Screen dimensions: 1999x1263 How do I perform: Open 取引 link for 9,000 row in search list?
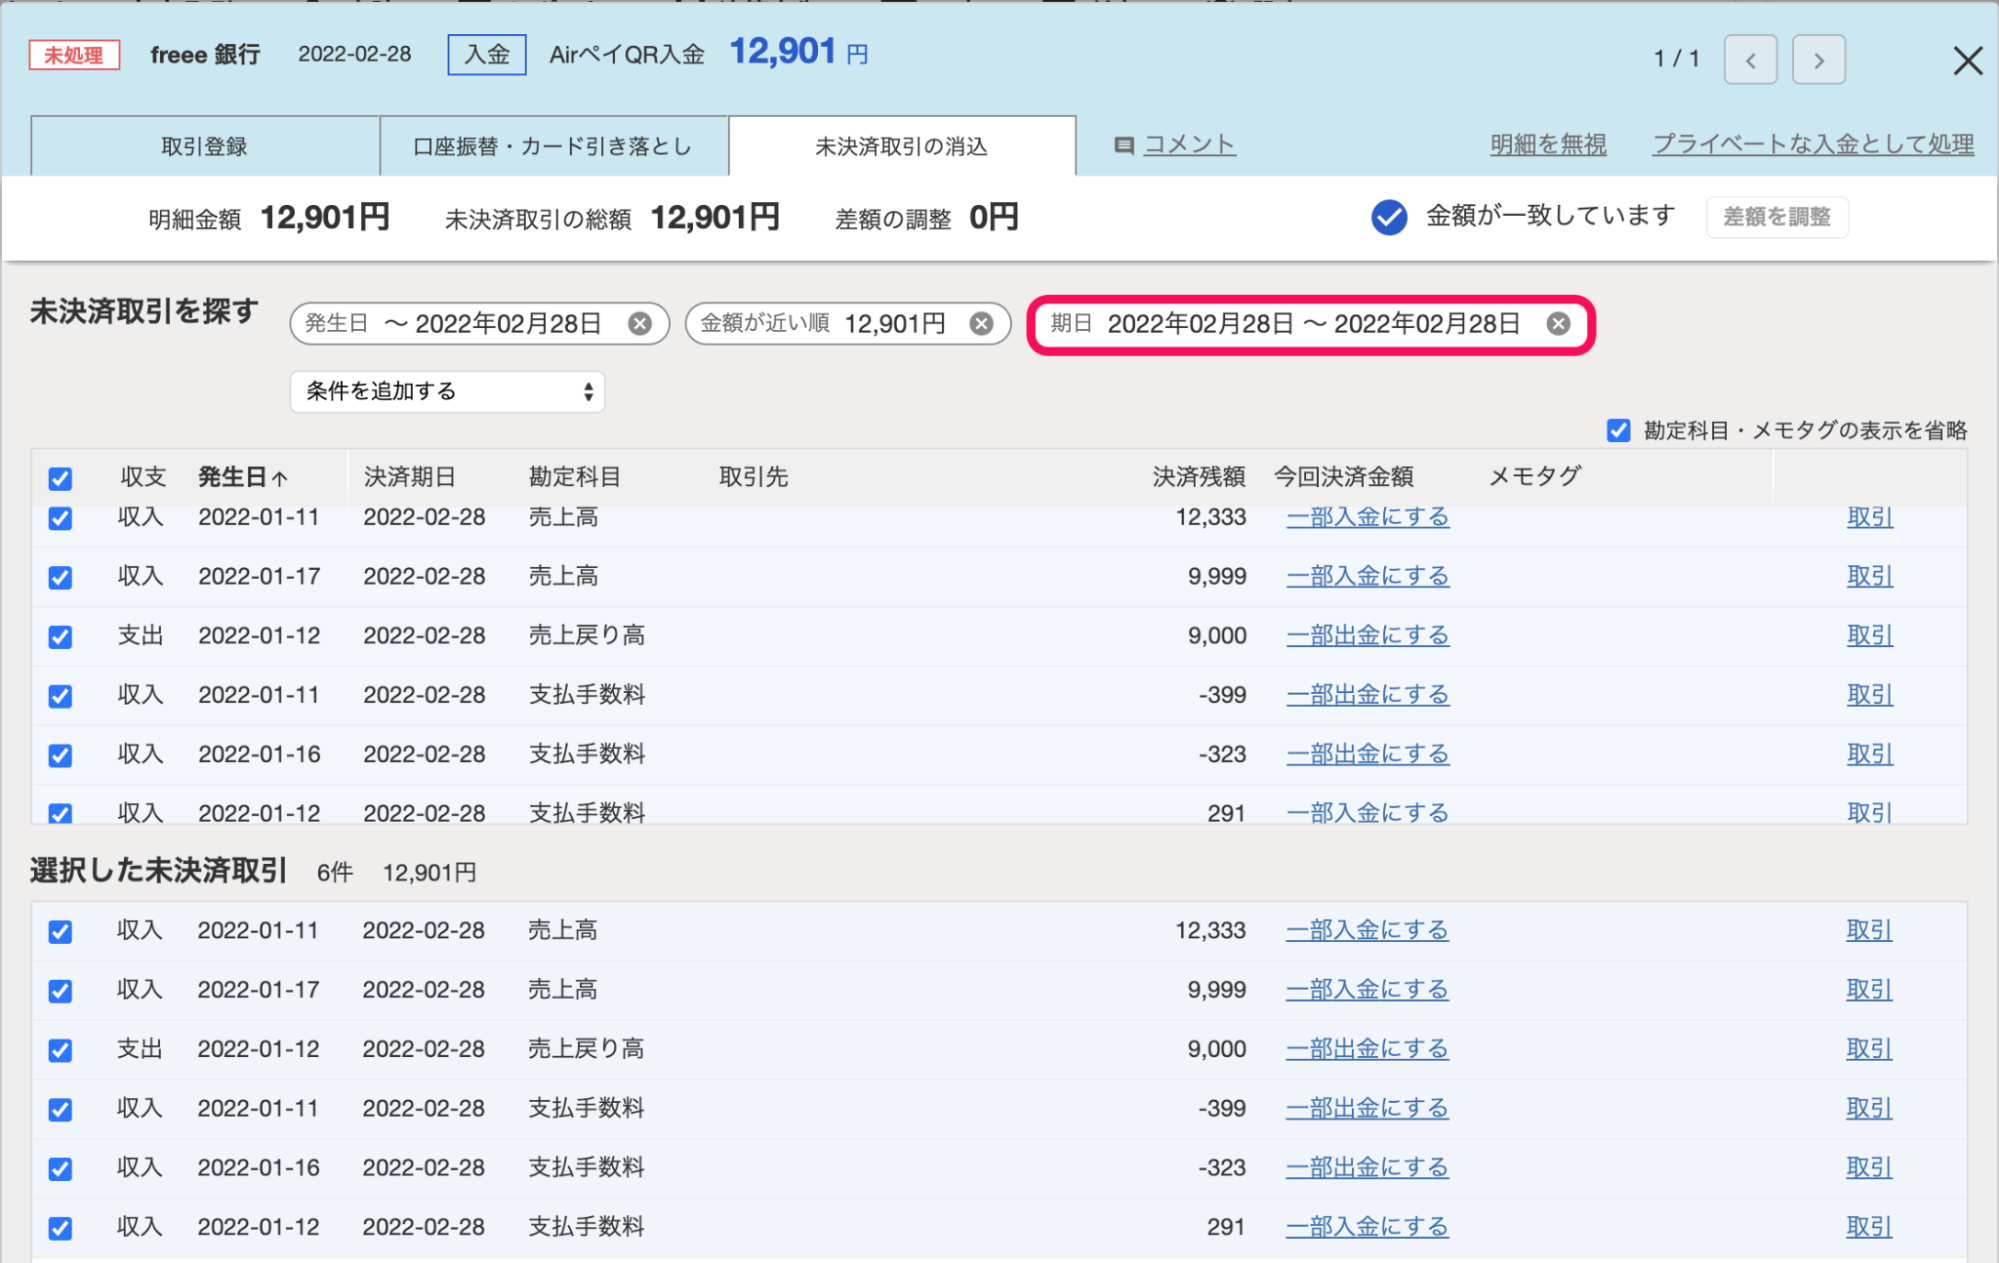click(x=1869, y=635)
